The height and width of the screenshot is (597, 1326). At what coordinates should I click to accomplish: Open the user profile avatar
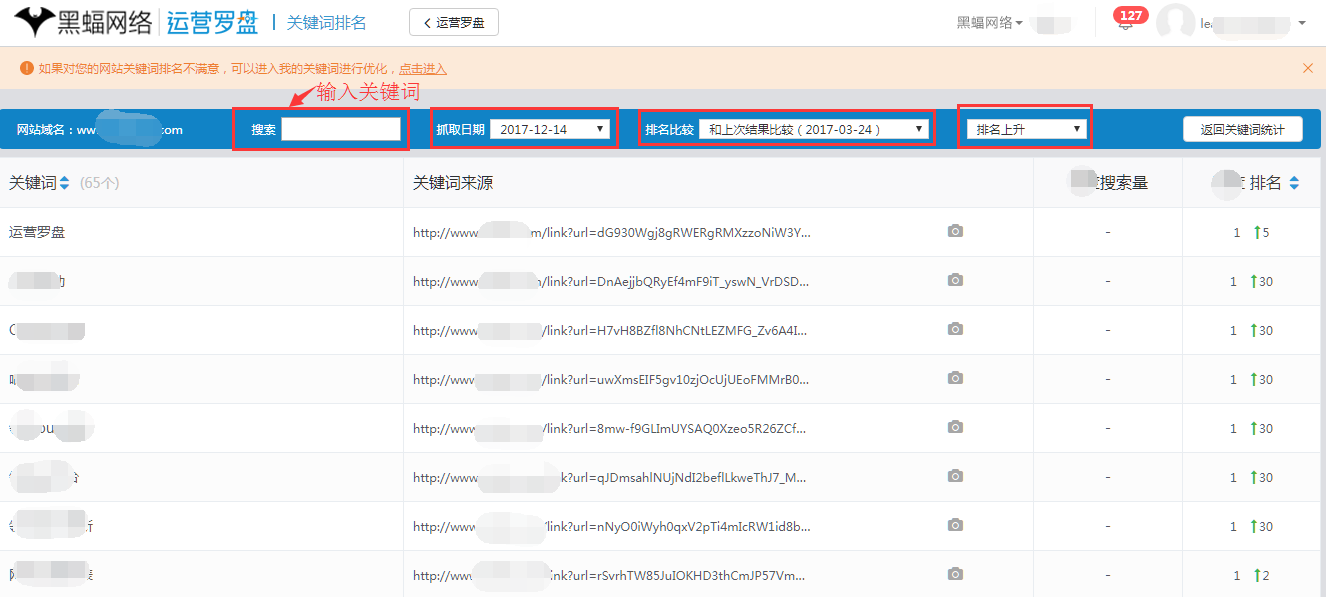[1175, 22]
